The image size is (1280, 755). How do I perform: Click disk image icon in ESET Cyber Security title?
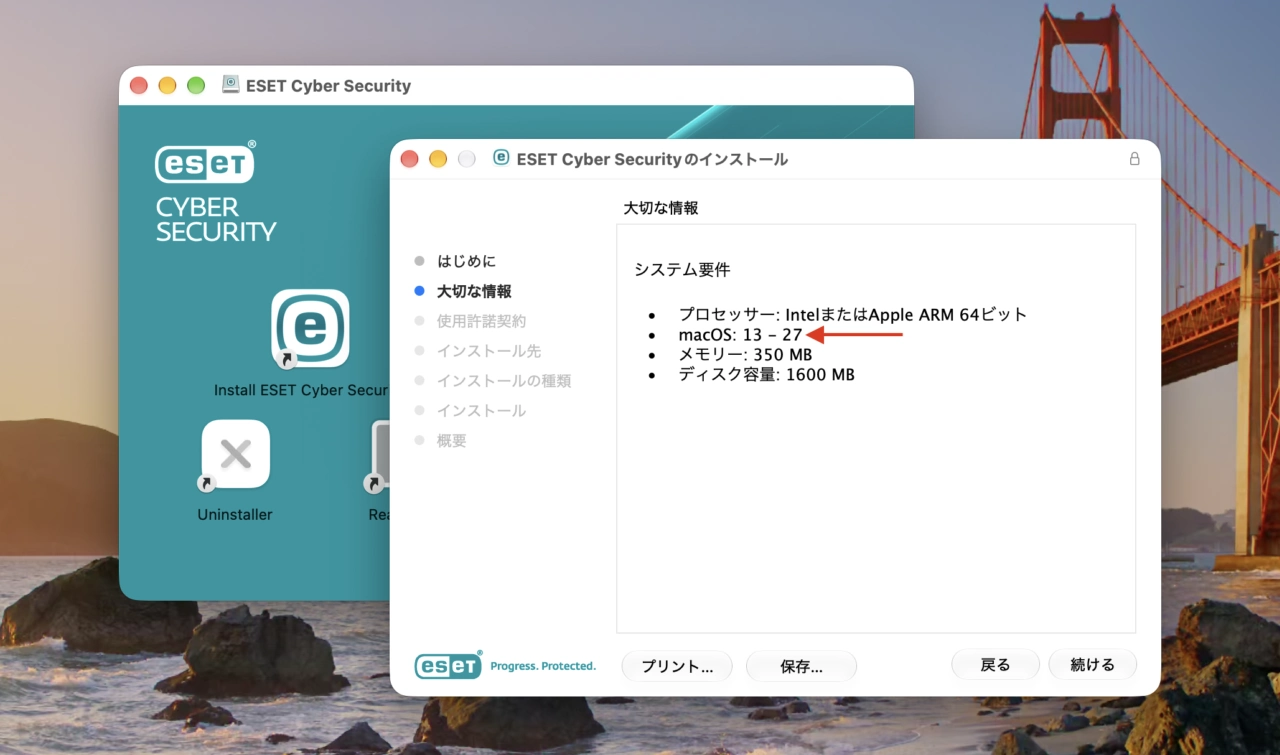coord(231,85)
